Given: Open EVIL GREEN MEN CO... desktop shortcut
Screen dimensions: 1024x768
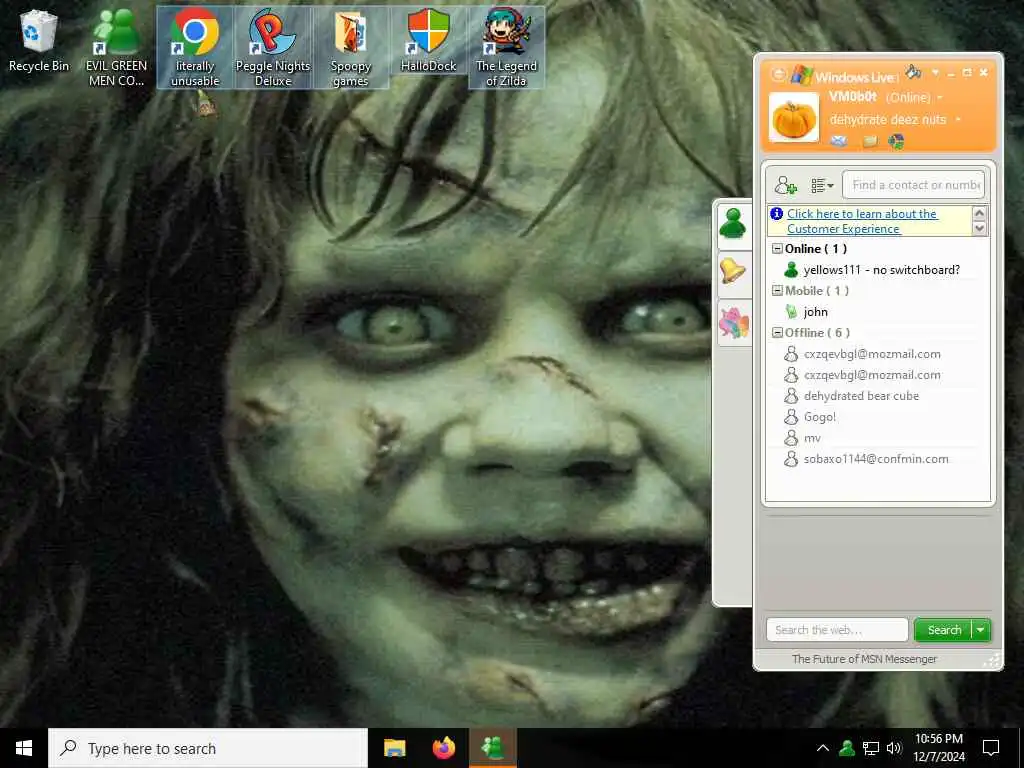Looking at the screenshot, I should (x=116, y=47).
